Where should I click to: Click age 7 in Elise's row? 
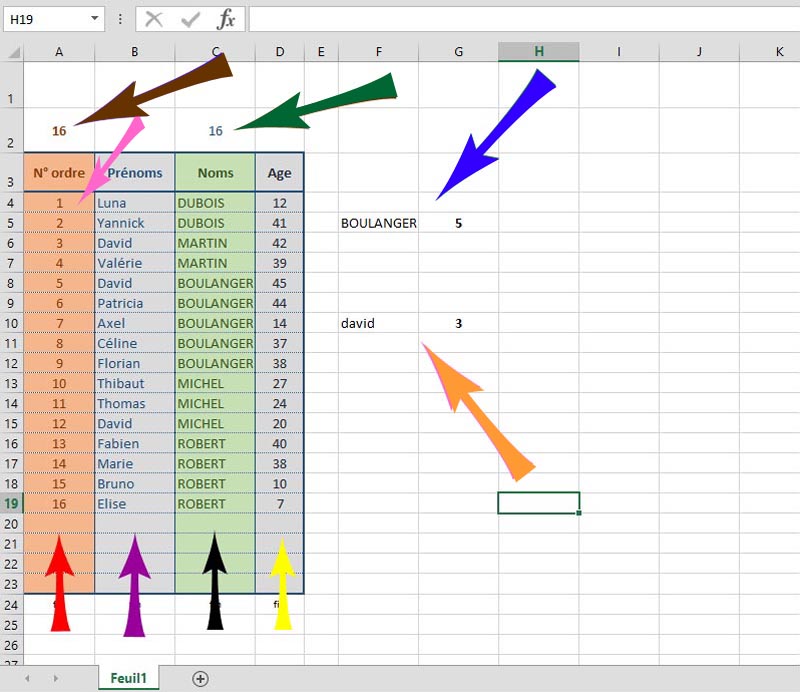280,504
